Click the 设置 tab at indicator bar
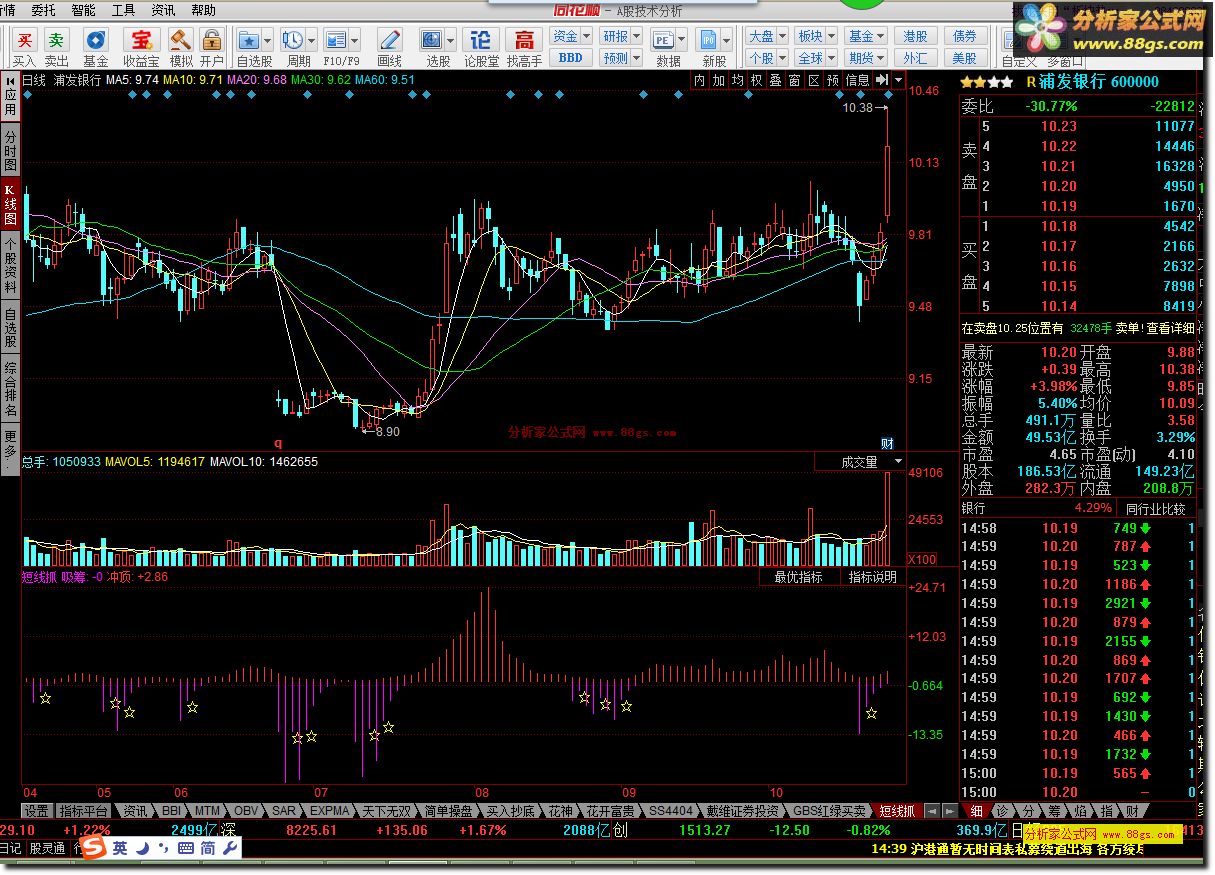 point(37,811)
